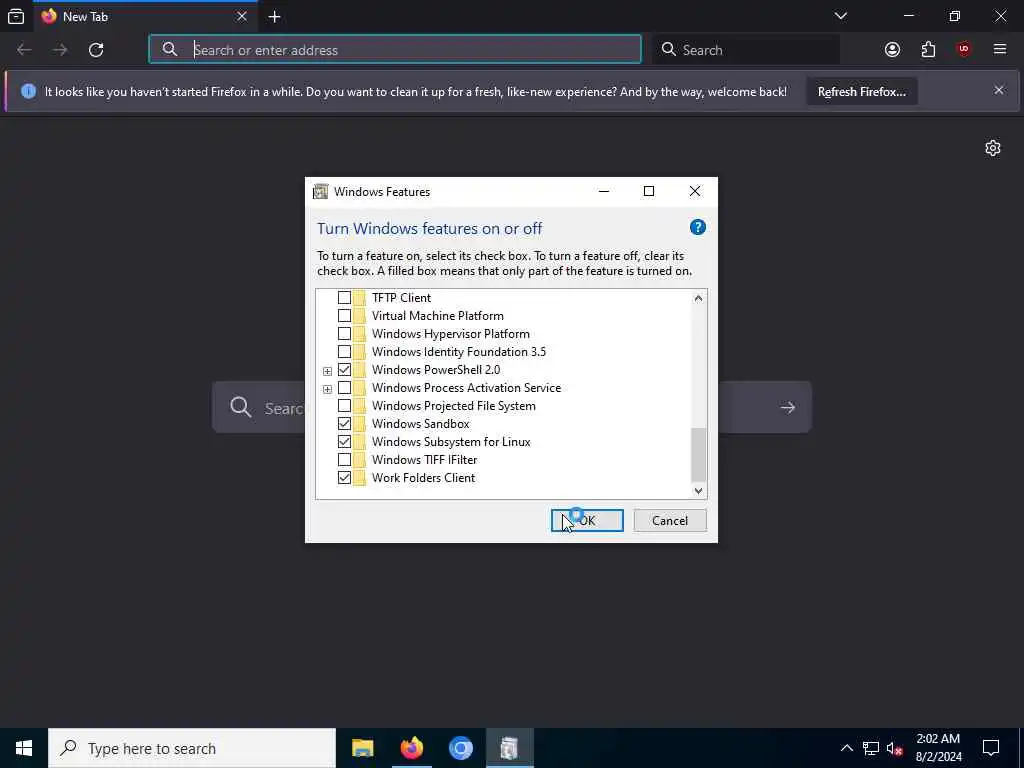
Task: Click the Firefox back arrow
Action: point(24,50)
